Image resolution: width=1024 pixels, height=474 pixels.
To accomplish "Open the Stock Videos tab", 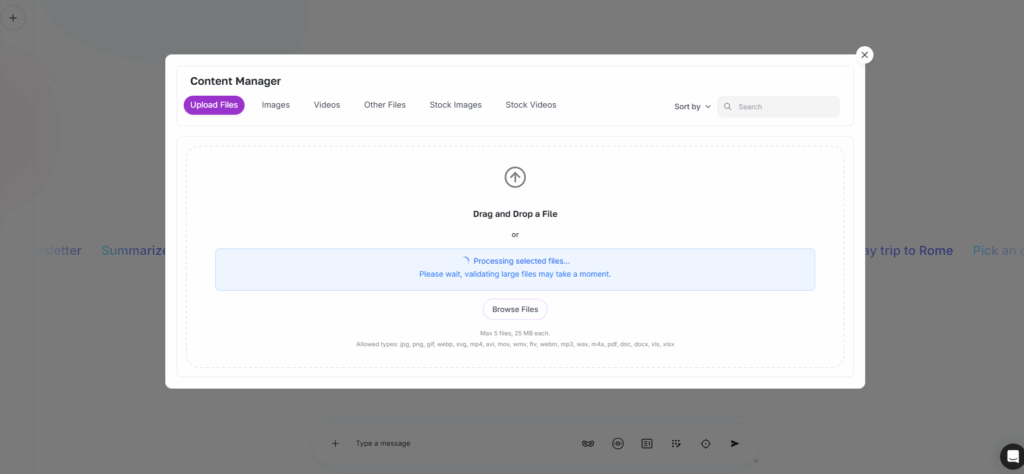I will point(531,105).
